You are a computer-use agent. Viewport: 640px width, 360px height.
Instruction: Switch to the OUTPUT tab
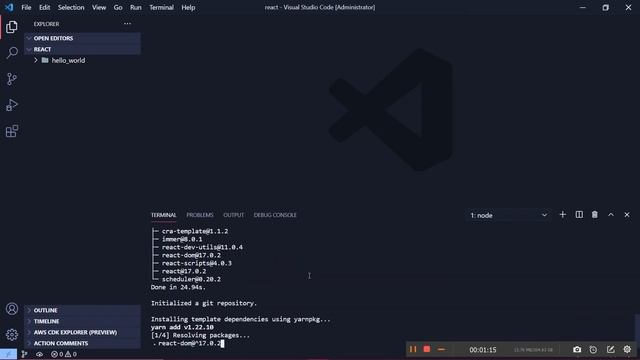click(233, 215)
